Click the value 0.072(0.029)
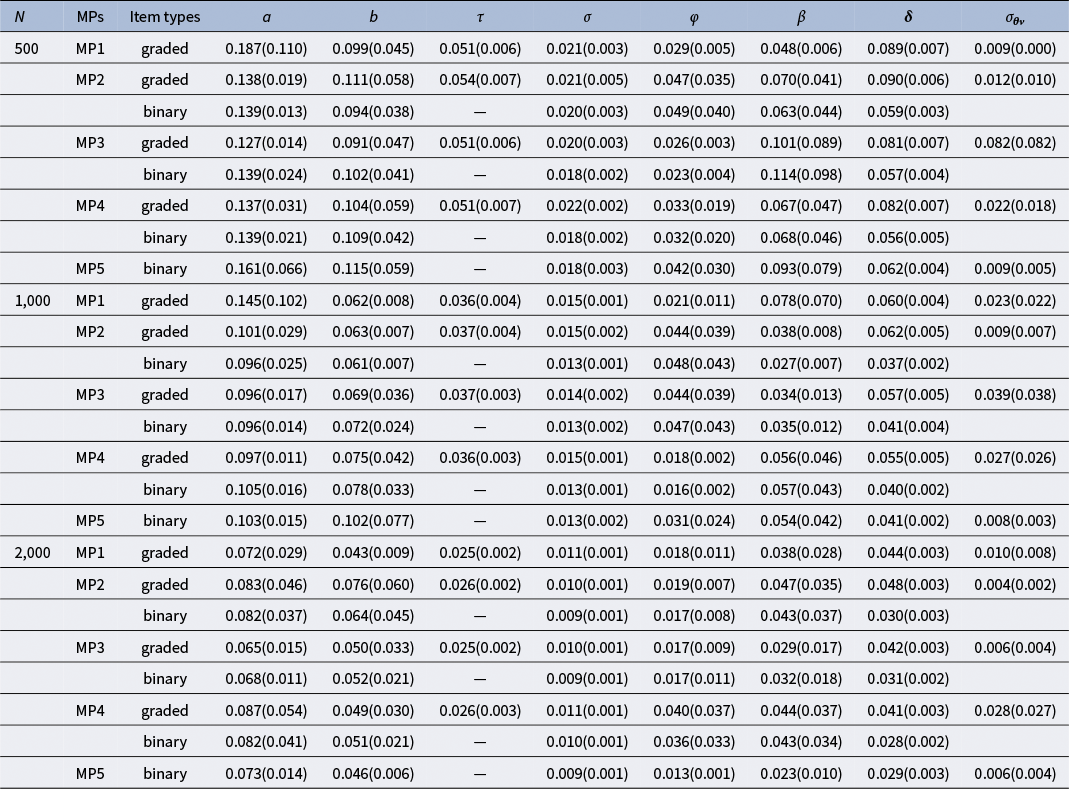 (x=267, y=552)
